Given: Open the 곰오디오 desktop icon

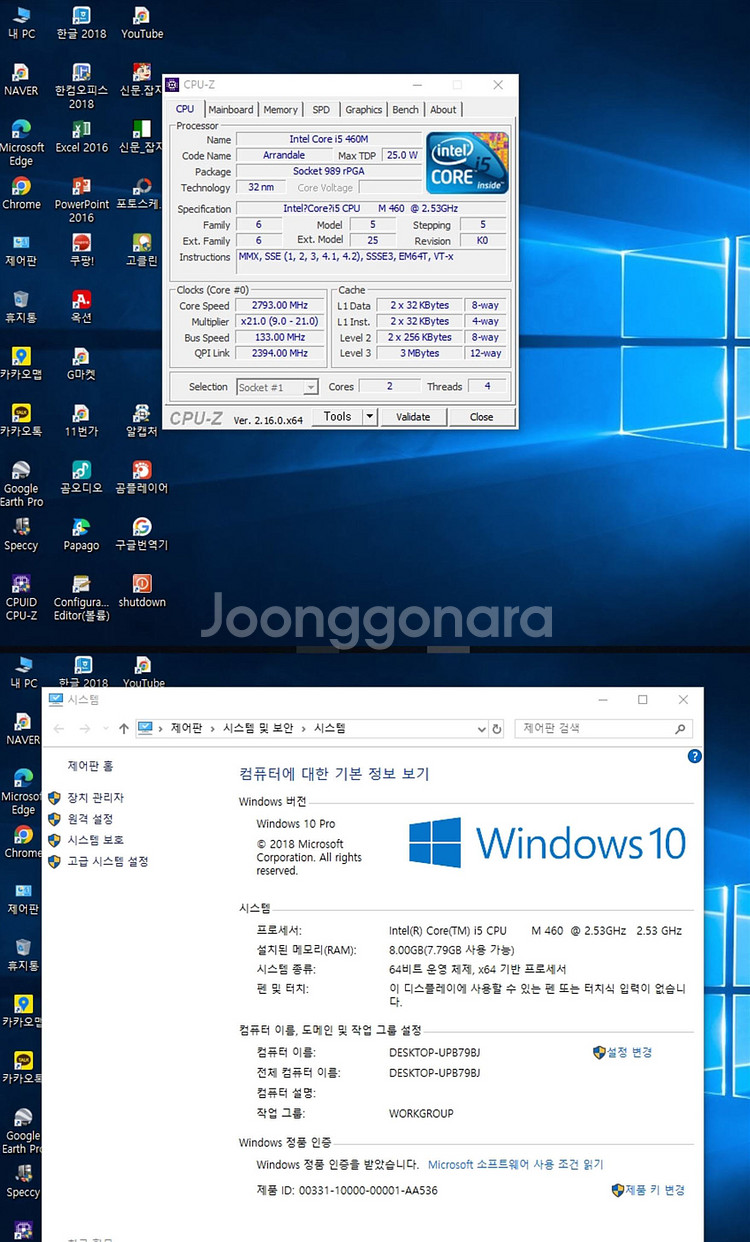Looking at the screenshot, I should (81, 478).
